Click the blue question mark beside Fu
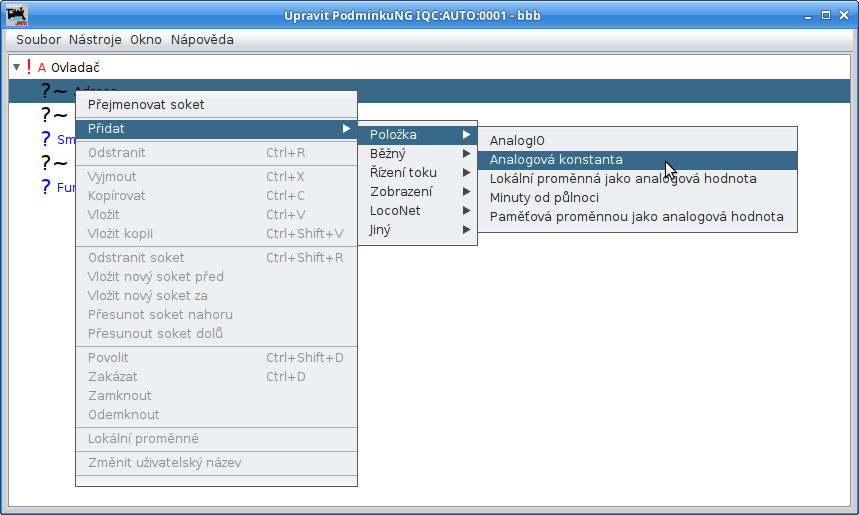Viewport: 859px width, 515px height. 46,187
